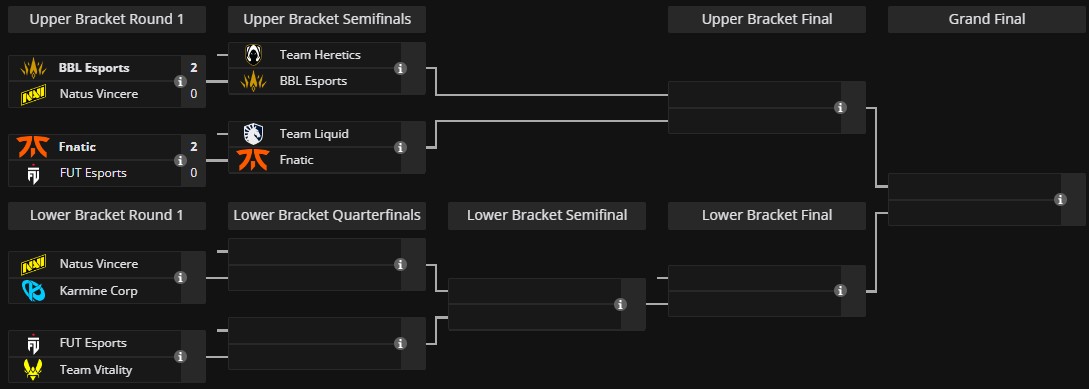Open the Team Heretics team link
This screenshot has height=389, width=1089.
click(x=320, y=54)
